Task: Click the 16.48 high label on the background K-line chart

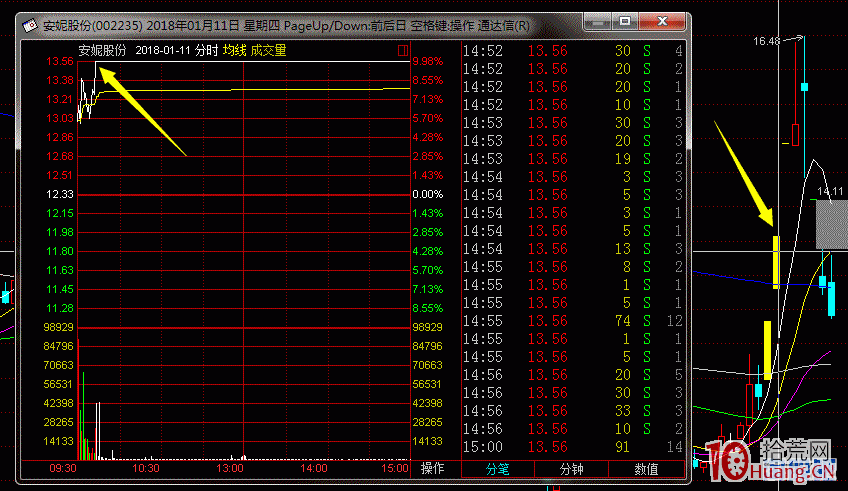Action: pyautogui.click(x=767, y=41)
